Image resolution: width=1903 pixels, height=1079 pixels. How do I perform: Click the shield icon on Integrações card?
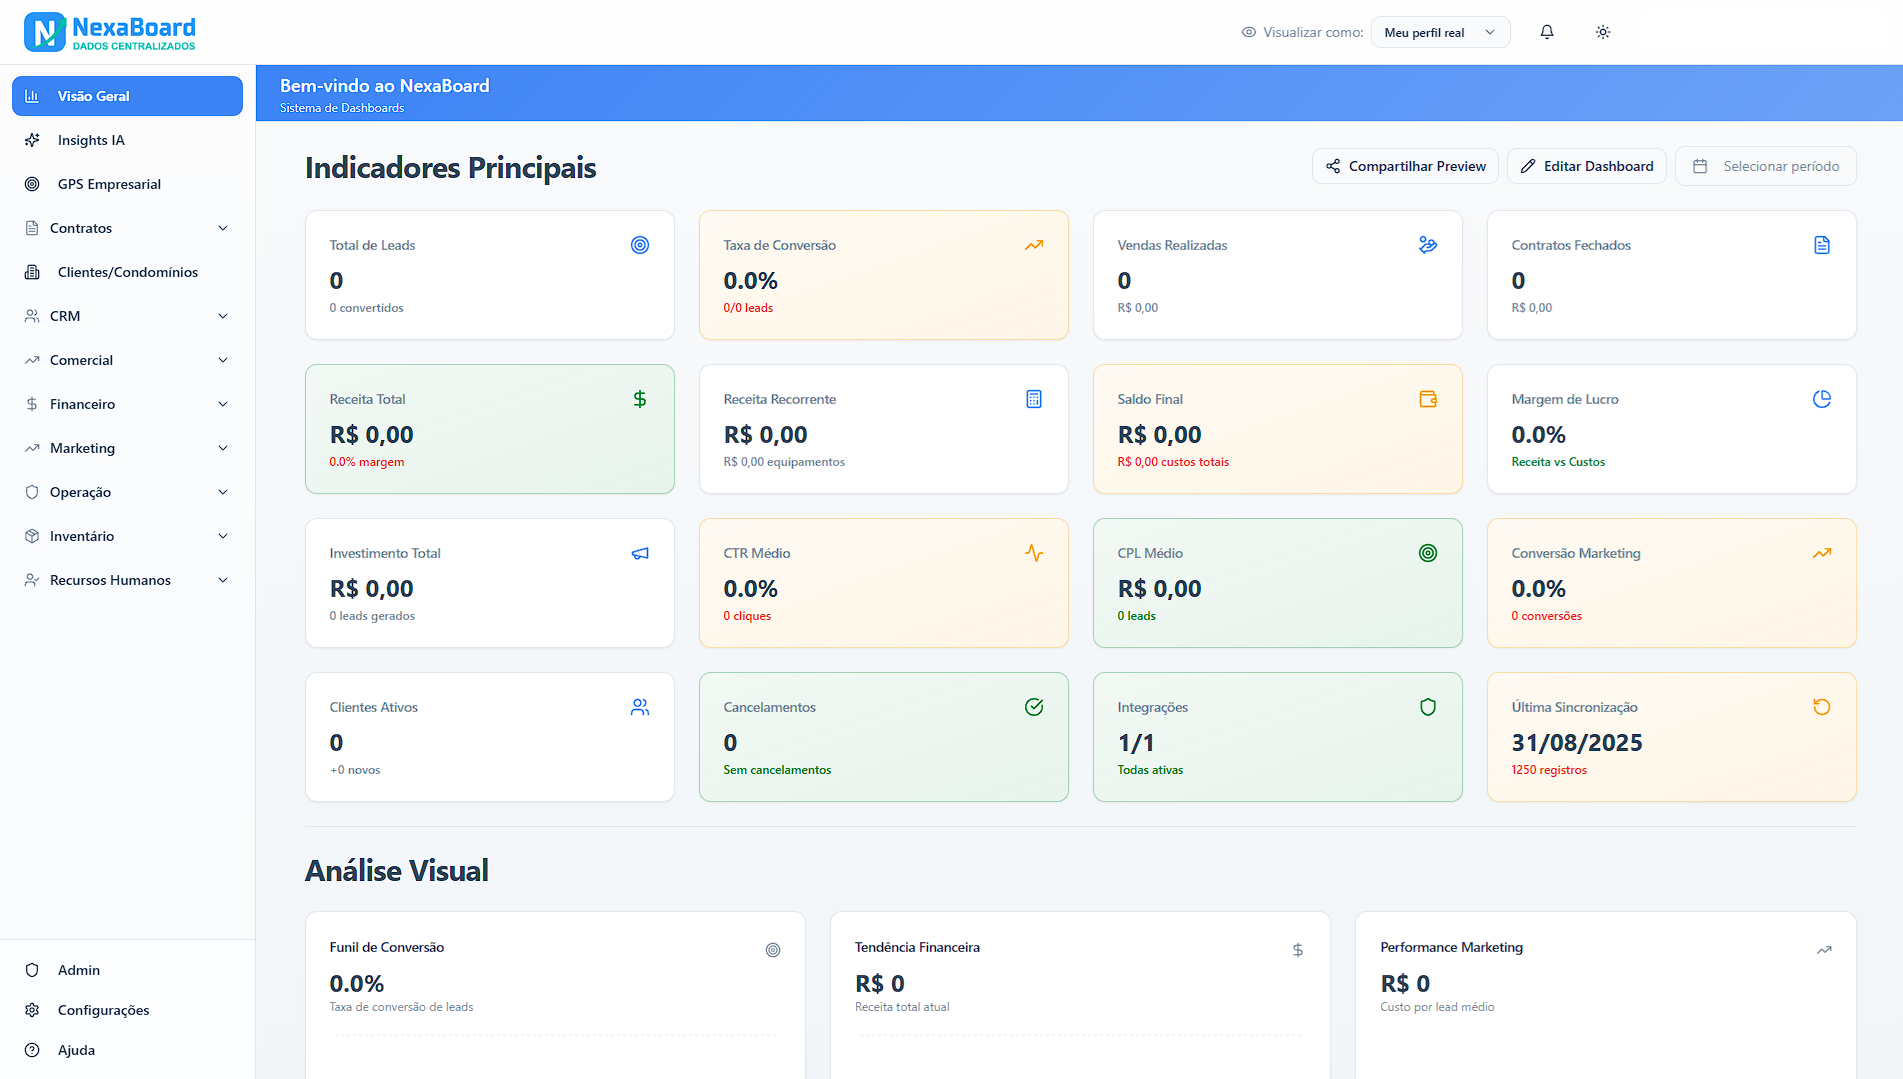point(1428,707)
